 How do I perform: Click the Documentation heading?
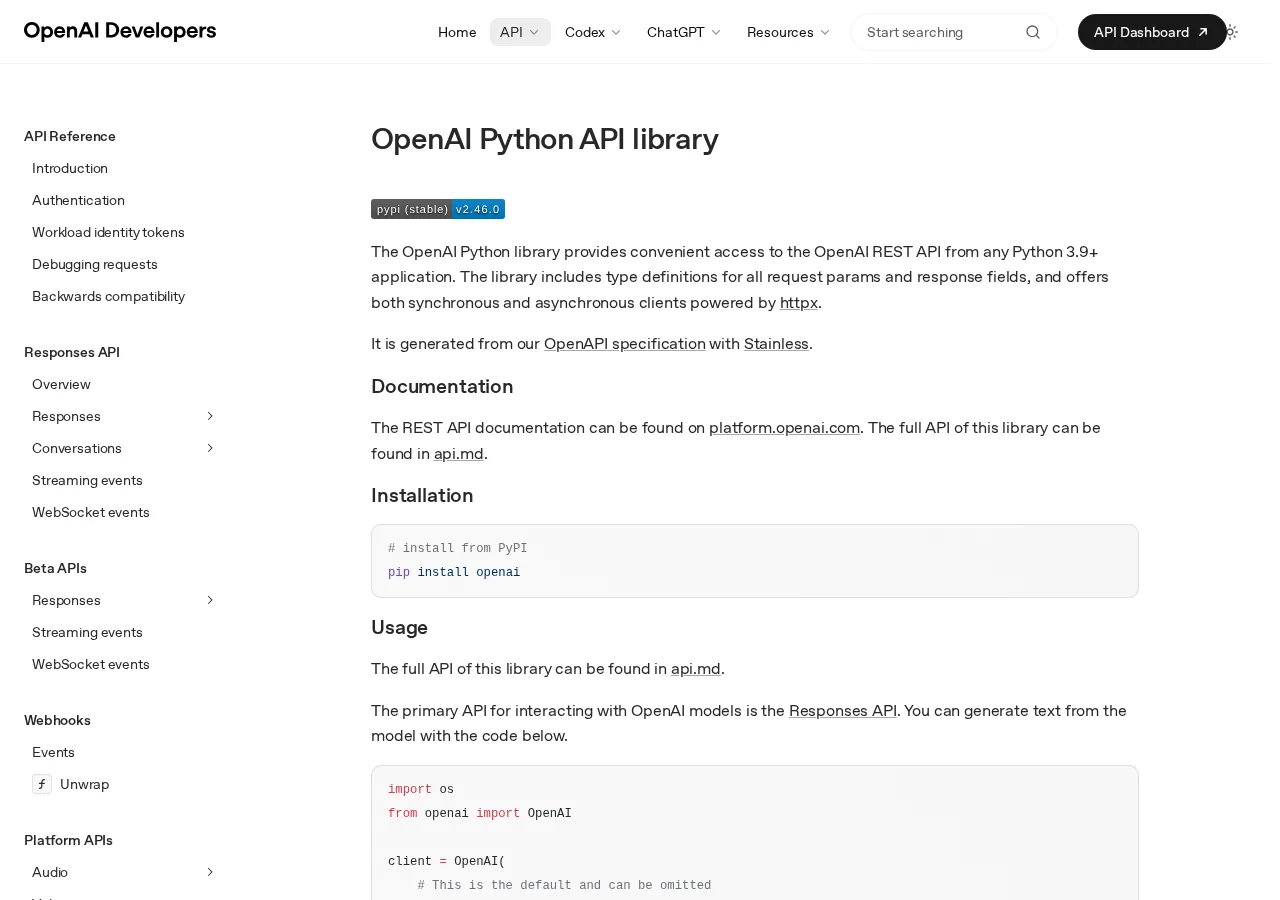tap(442, 386)
